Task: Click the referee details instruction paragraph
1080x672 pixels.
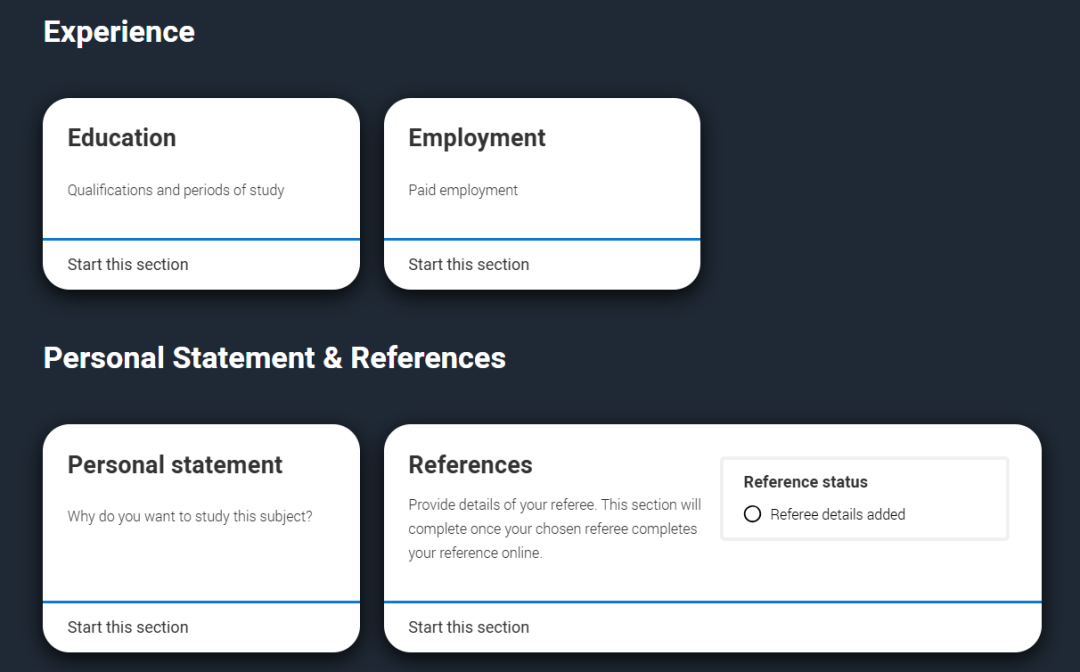Action: (x=554, y=529)
